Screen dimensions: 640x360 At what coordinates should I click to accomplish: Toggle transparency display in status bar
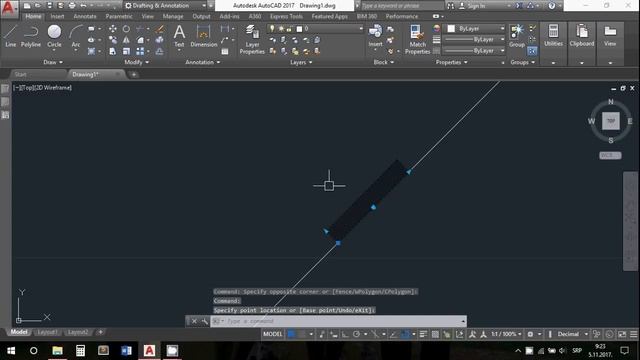coord(436,334)
